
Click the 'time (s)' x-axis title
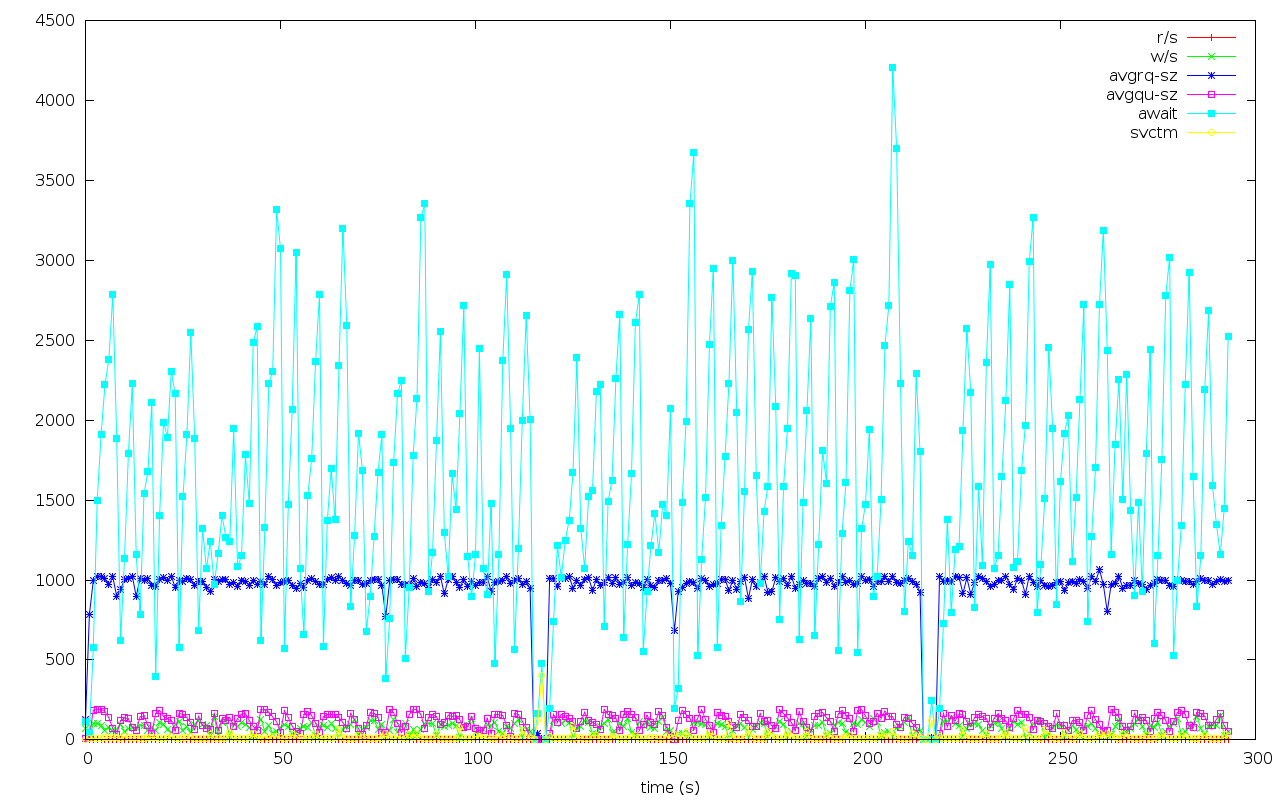[670, 787]
